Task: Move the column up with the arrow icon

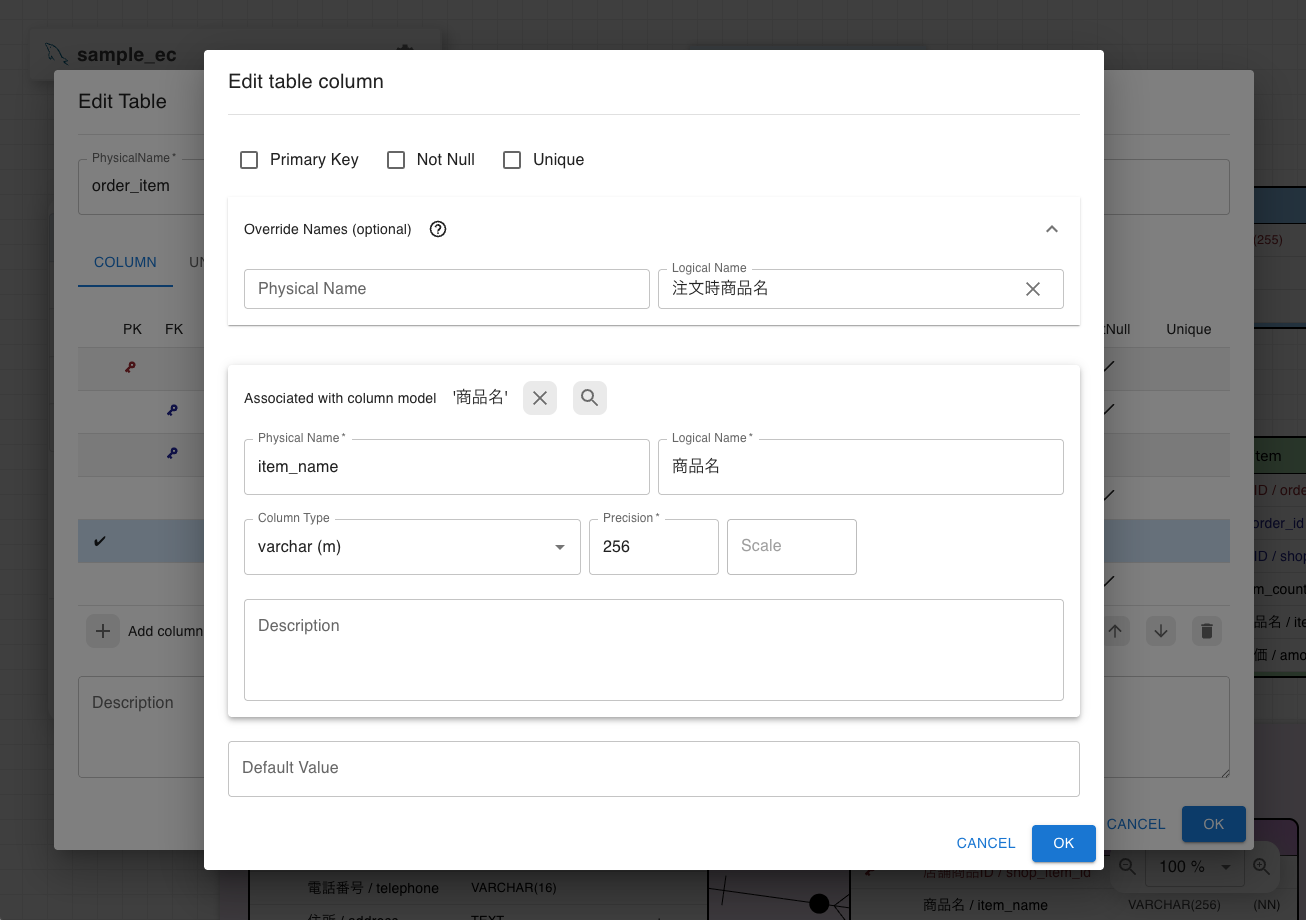Action: click(1116, 631)
